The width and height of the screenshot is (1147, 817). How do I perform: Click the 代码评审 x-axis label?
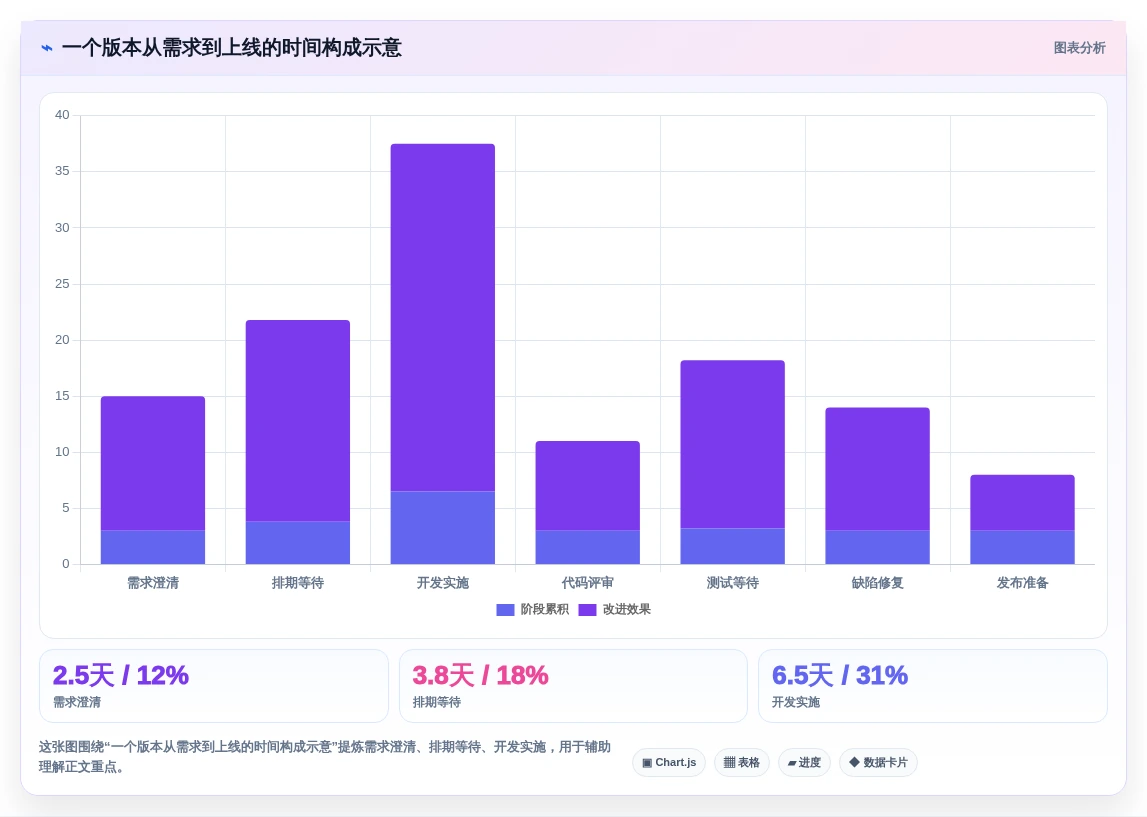[587, 583]
